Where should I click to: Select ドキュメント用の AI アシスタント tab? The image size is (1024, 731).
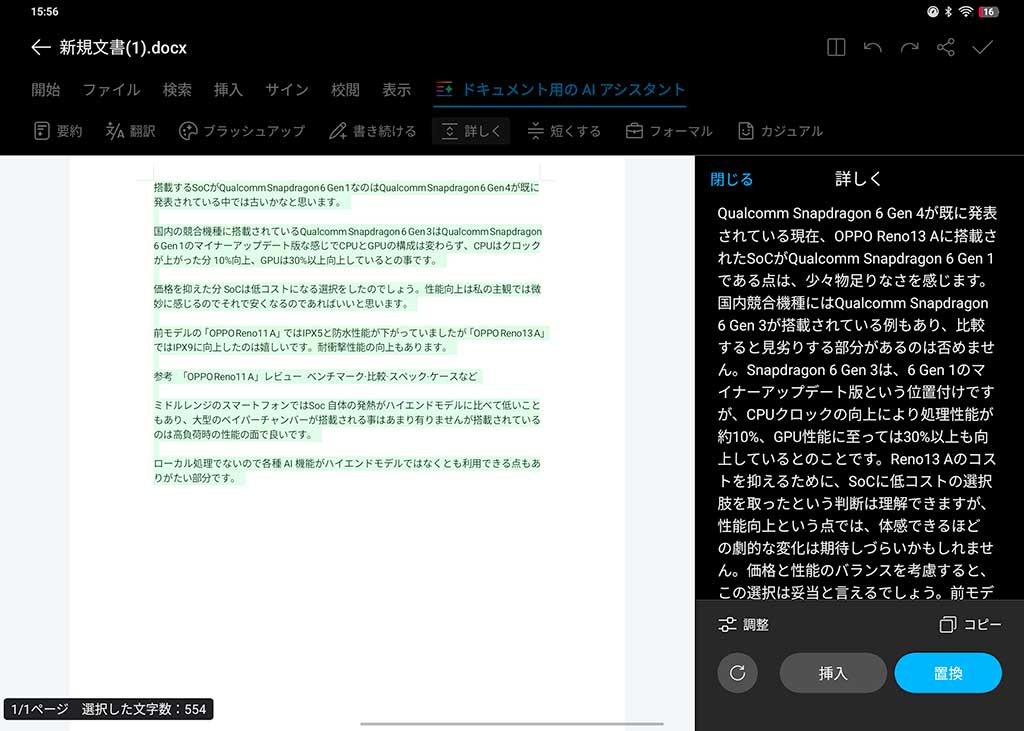pyautogui.click(x=560, y=89)
